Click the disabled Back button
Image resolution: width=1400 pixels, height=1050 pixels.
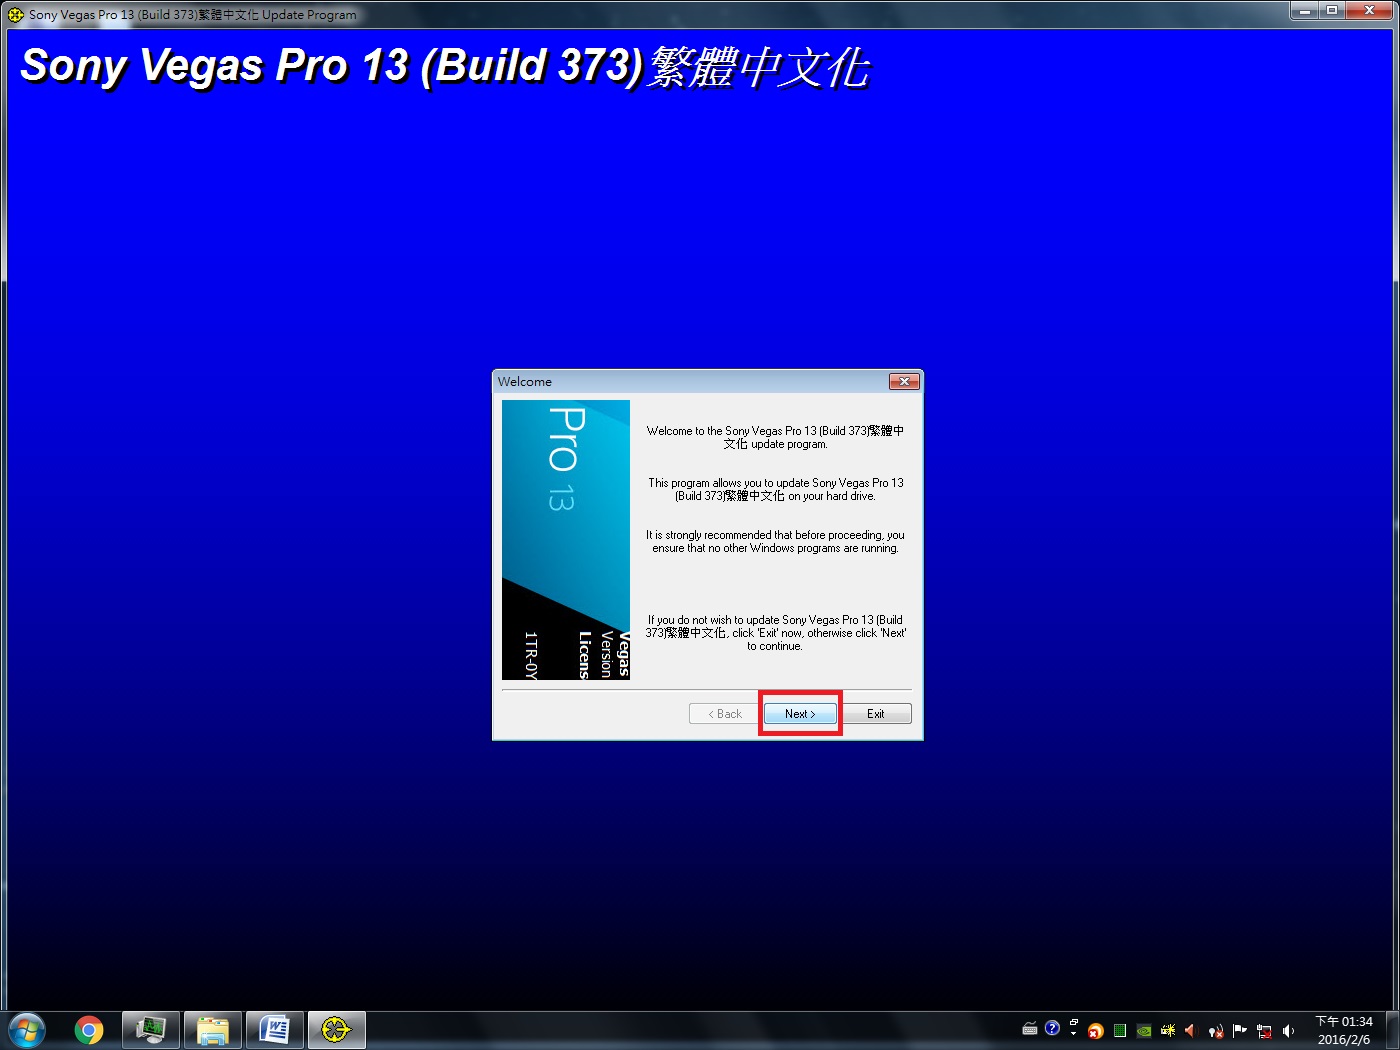[725, 714]
